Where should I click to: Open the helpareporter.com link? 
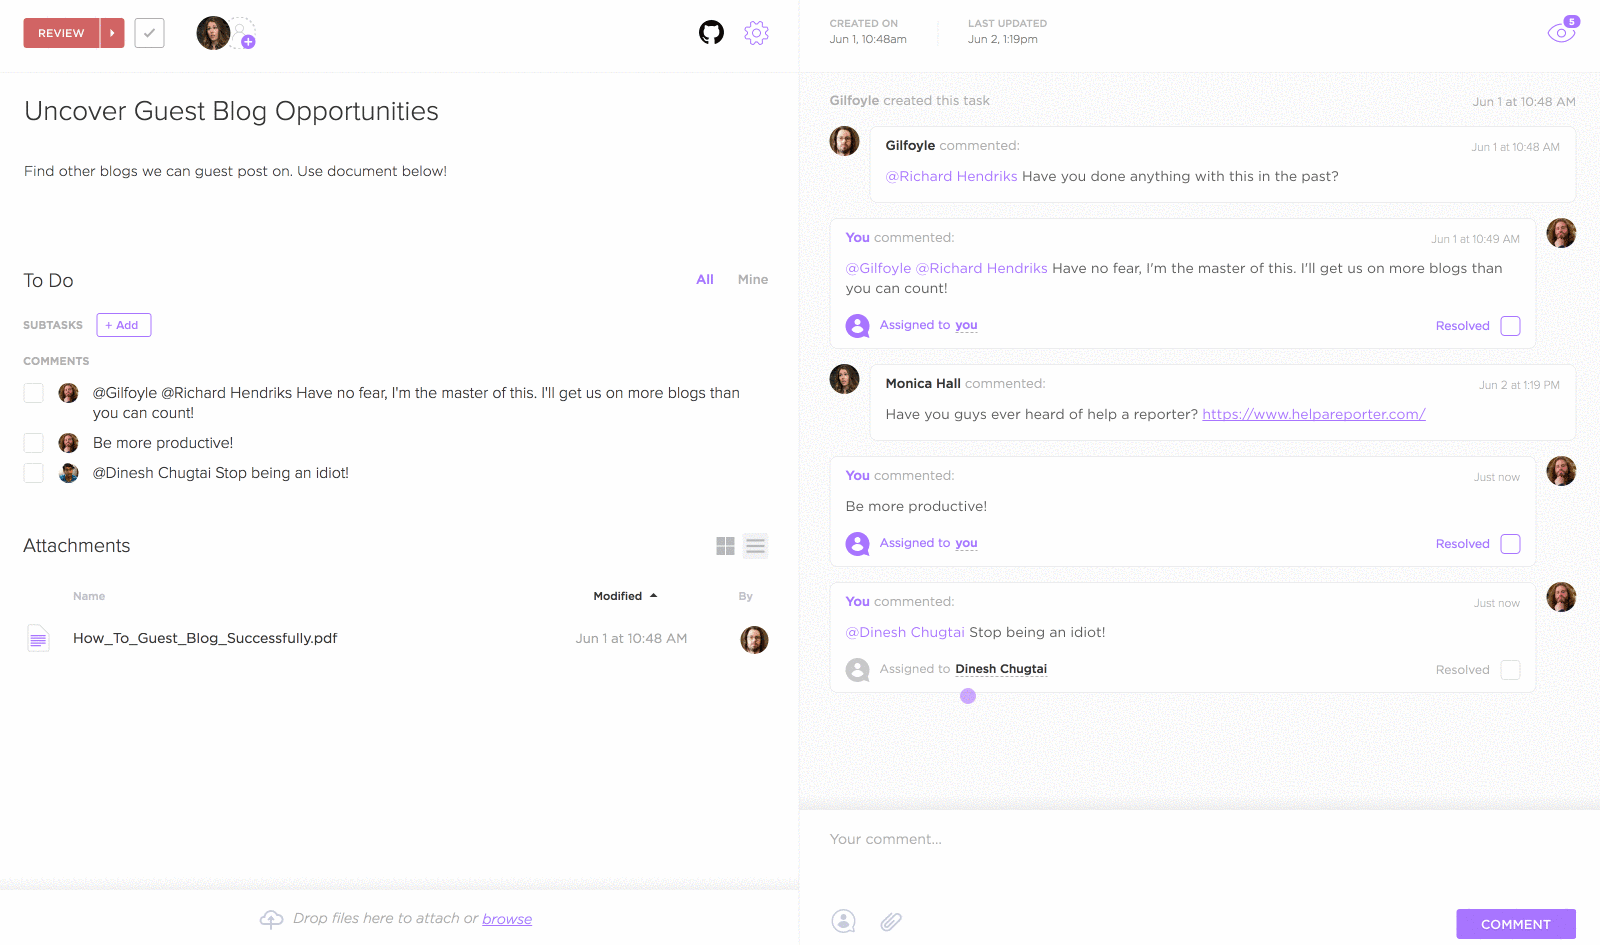pyautogui.click(x=1313, y=414)
